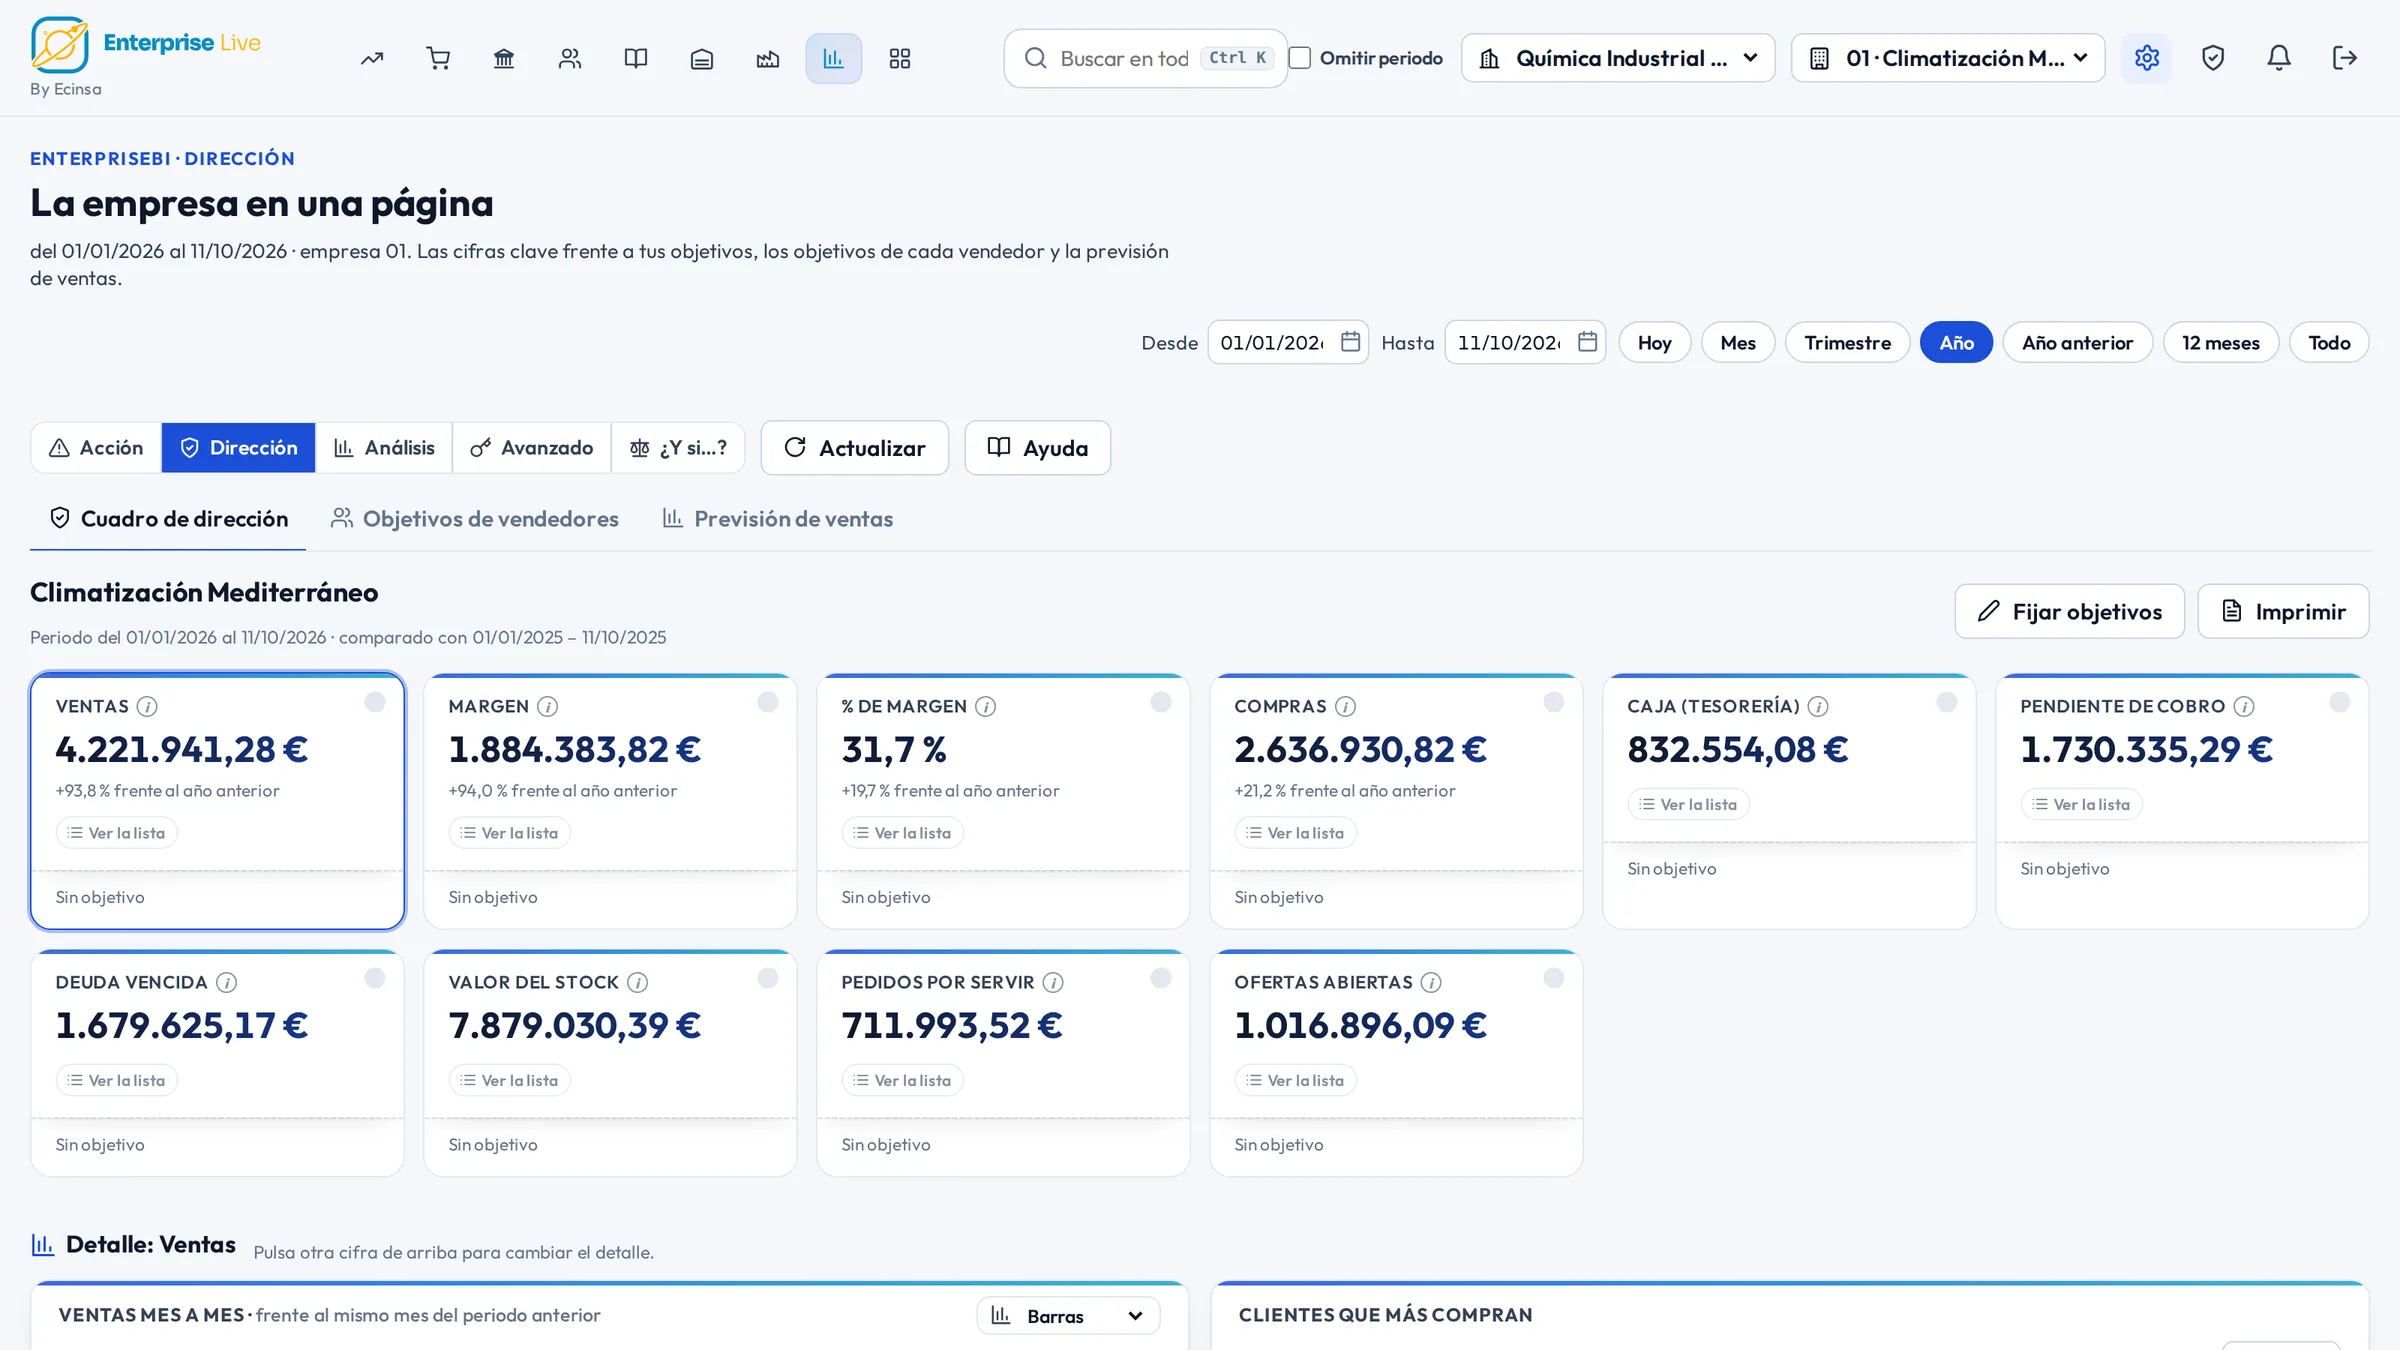
Task: Click info icon next to % DE MARGEN
Action: pyautogui.click(x=985, y=706)
